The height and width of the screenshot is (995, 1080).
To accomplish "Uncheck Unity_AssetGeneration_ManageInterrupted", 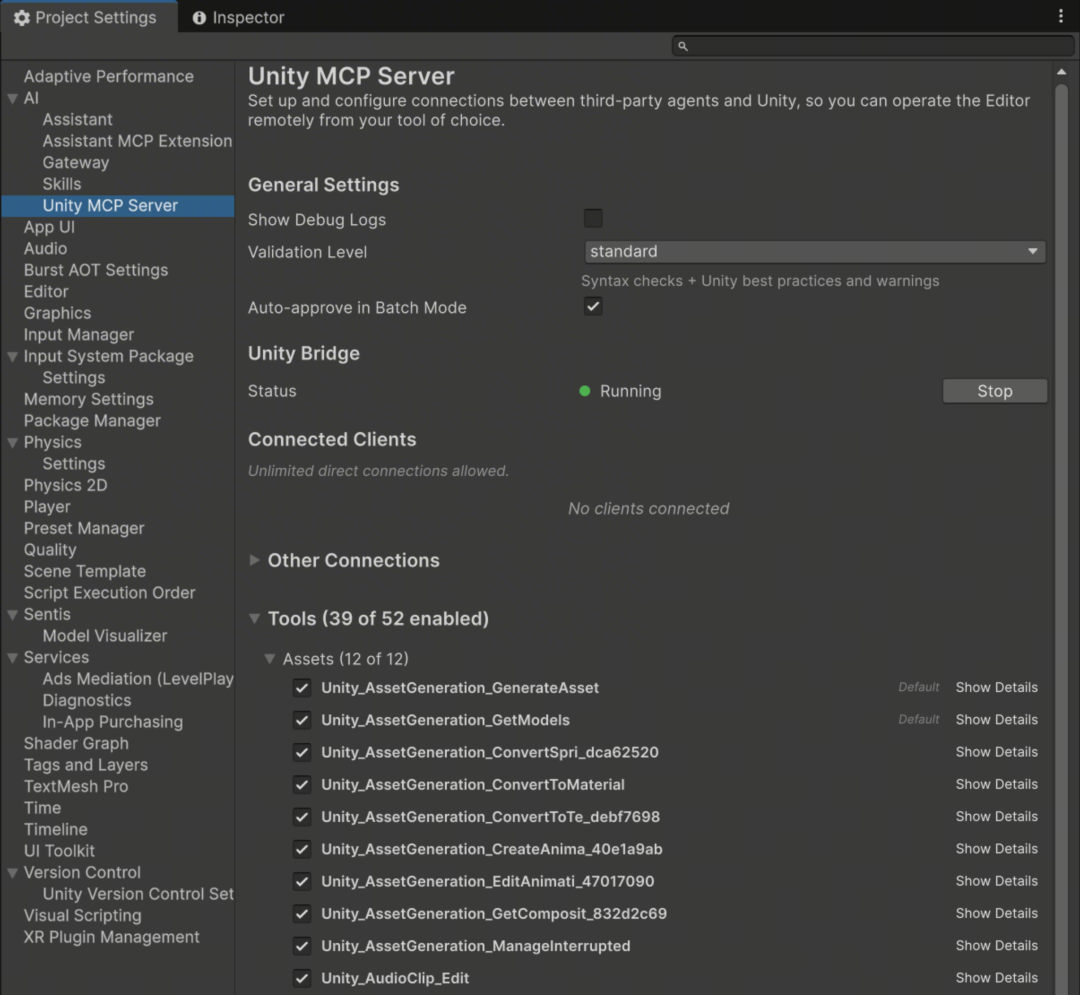I will tap(302, 946).
